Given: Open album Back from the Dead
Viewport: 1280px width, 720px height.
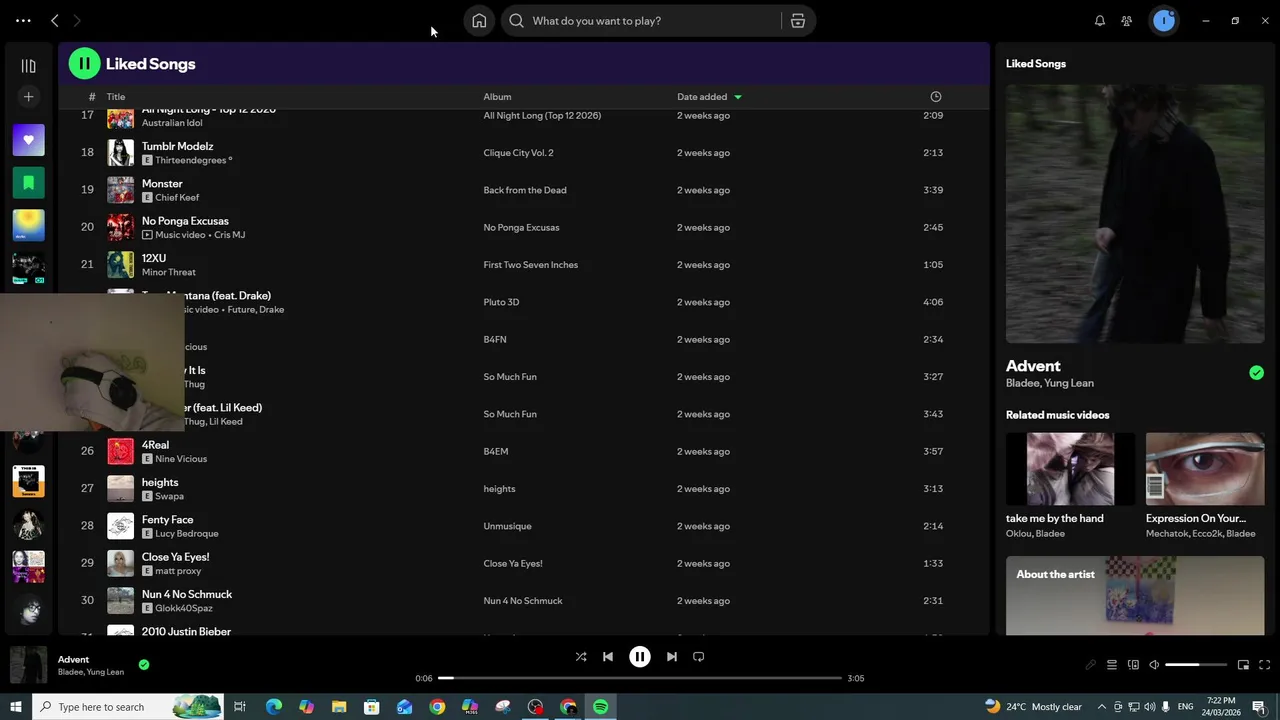Looking at the screenshot, I should (x=524, y=190).
